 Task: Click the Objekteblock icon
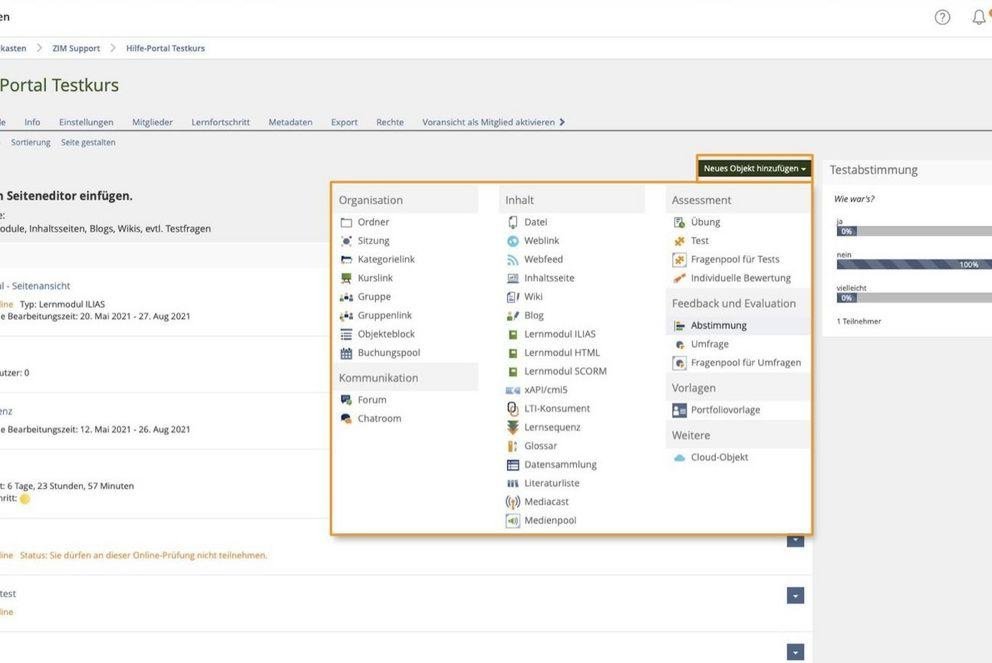tap(346, 334)
